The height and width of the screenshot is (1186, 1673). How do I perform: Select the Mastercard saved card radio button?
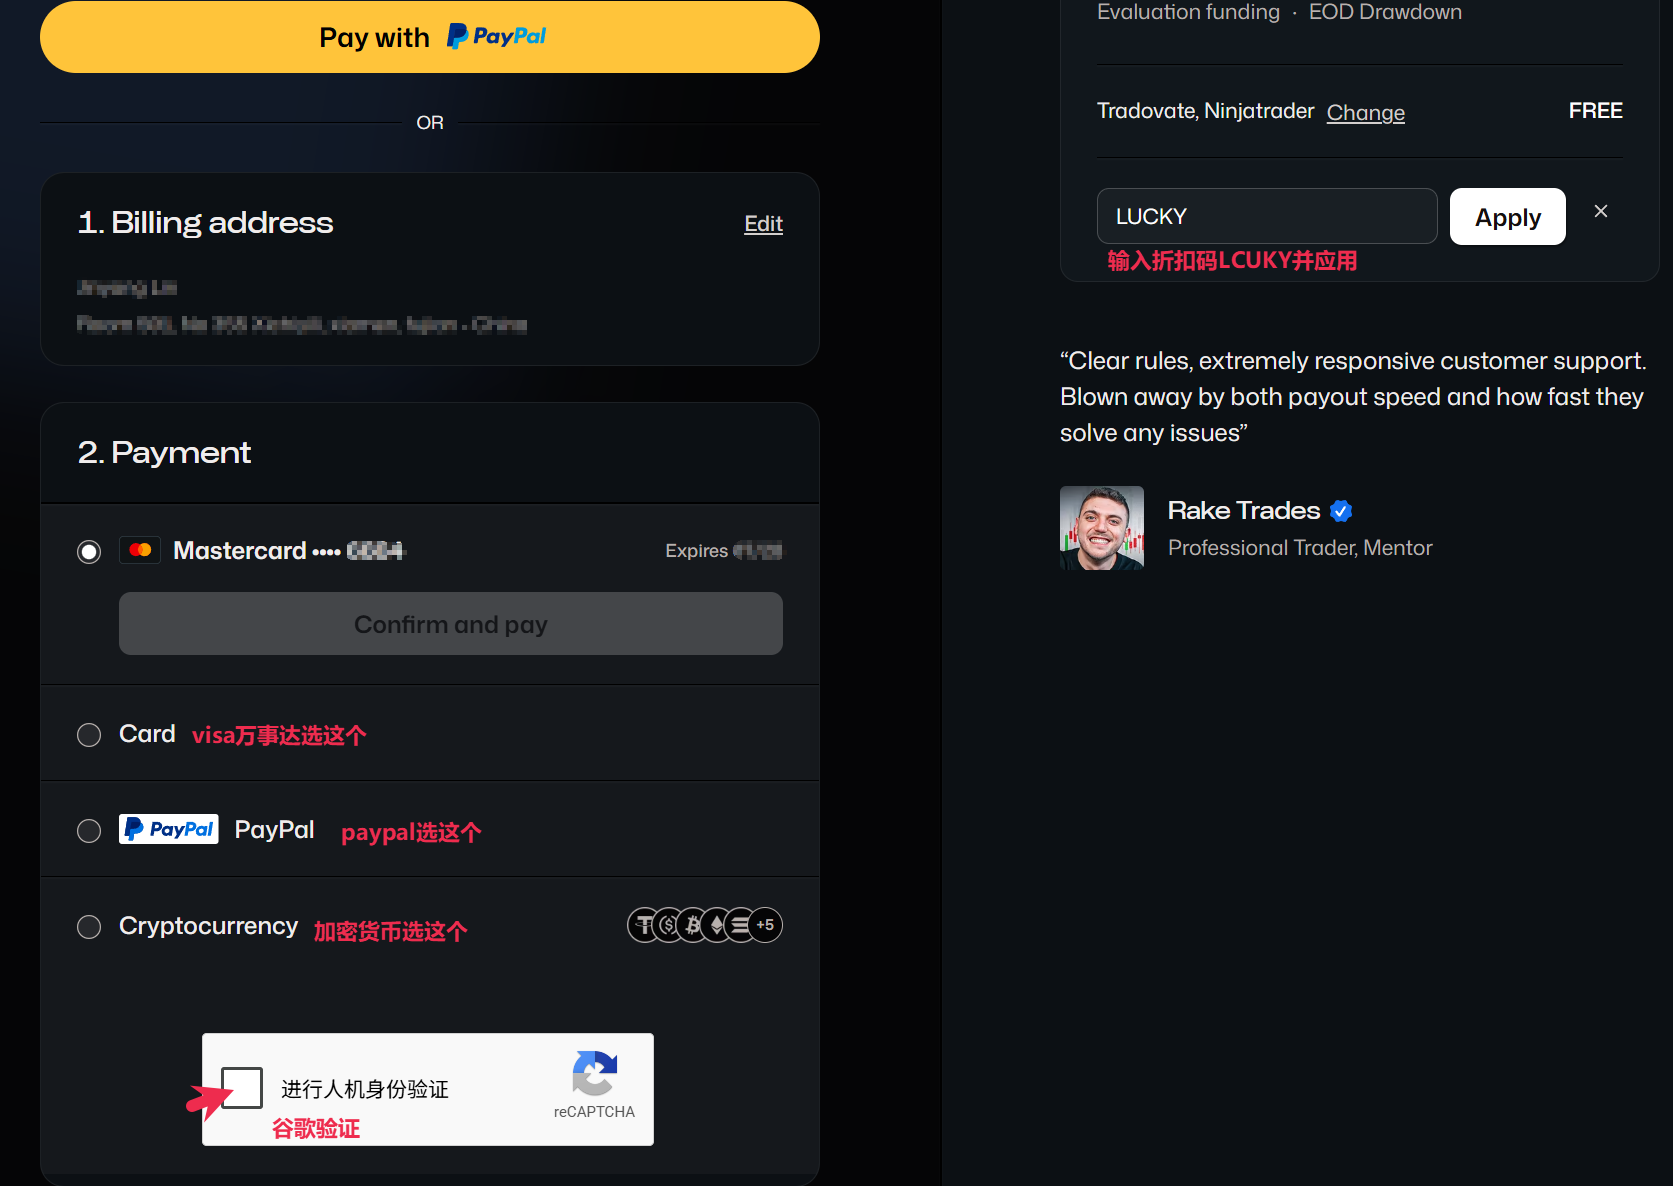pyautogui.click(x=89, y=552)
